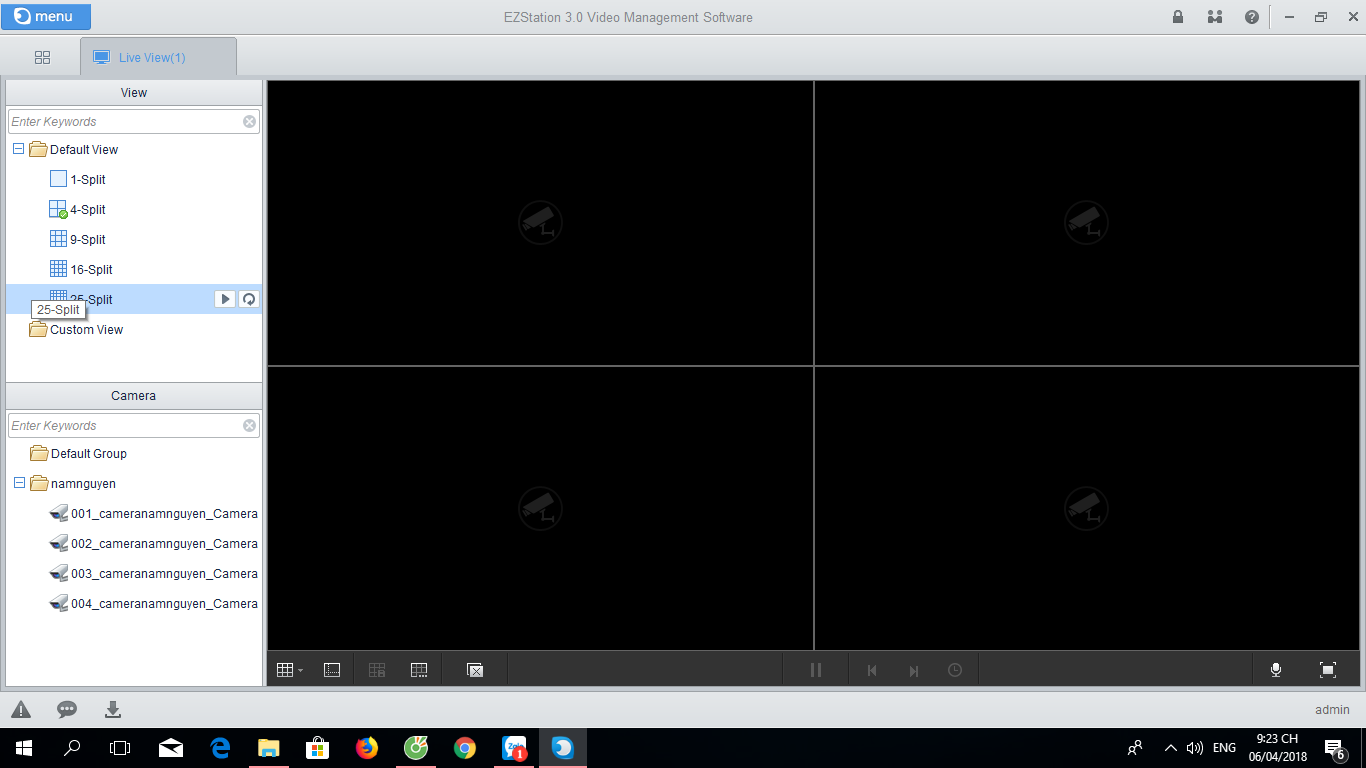This screenshot has height=768, width=1366.
Task: Click the View panel keyword search field
Action: (125, 122)
